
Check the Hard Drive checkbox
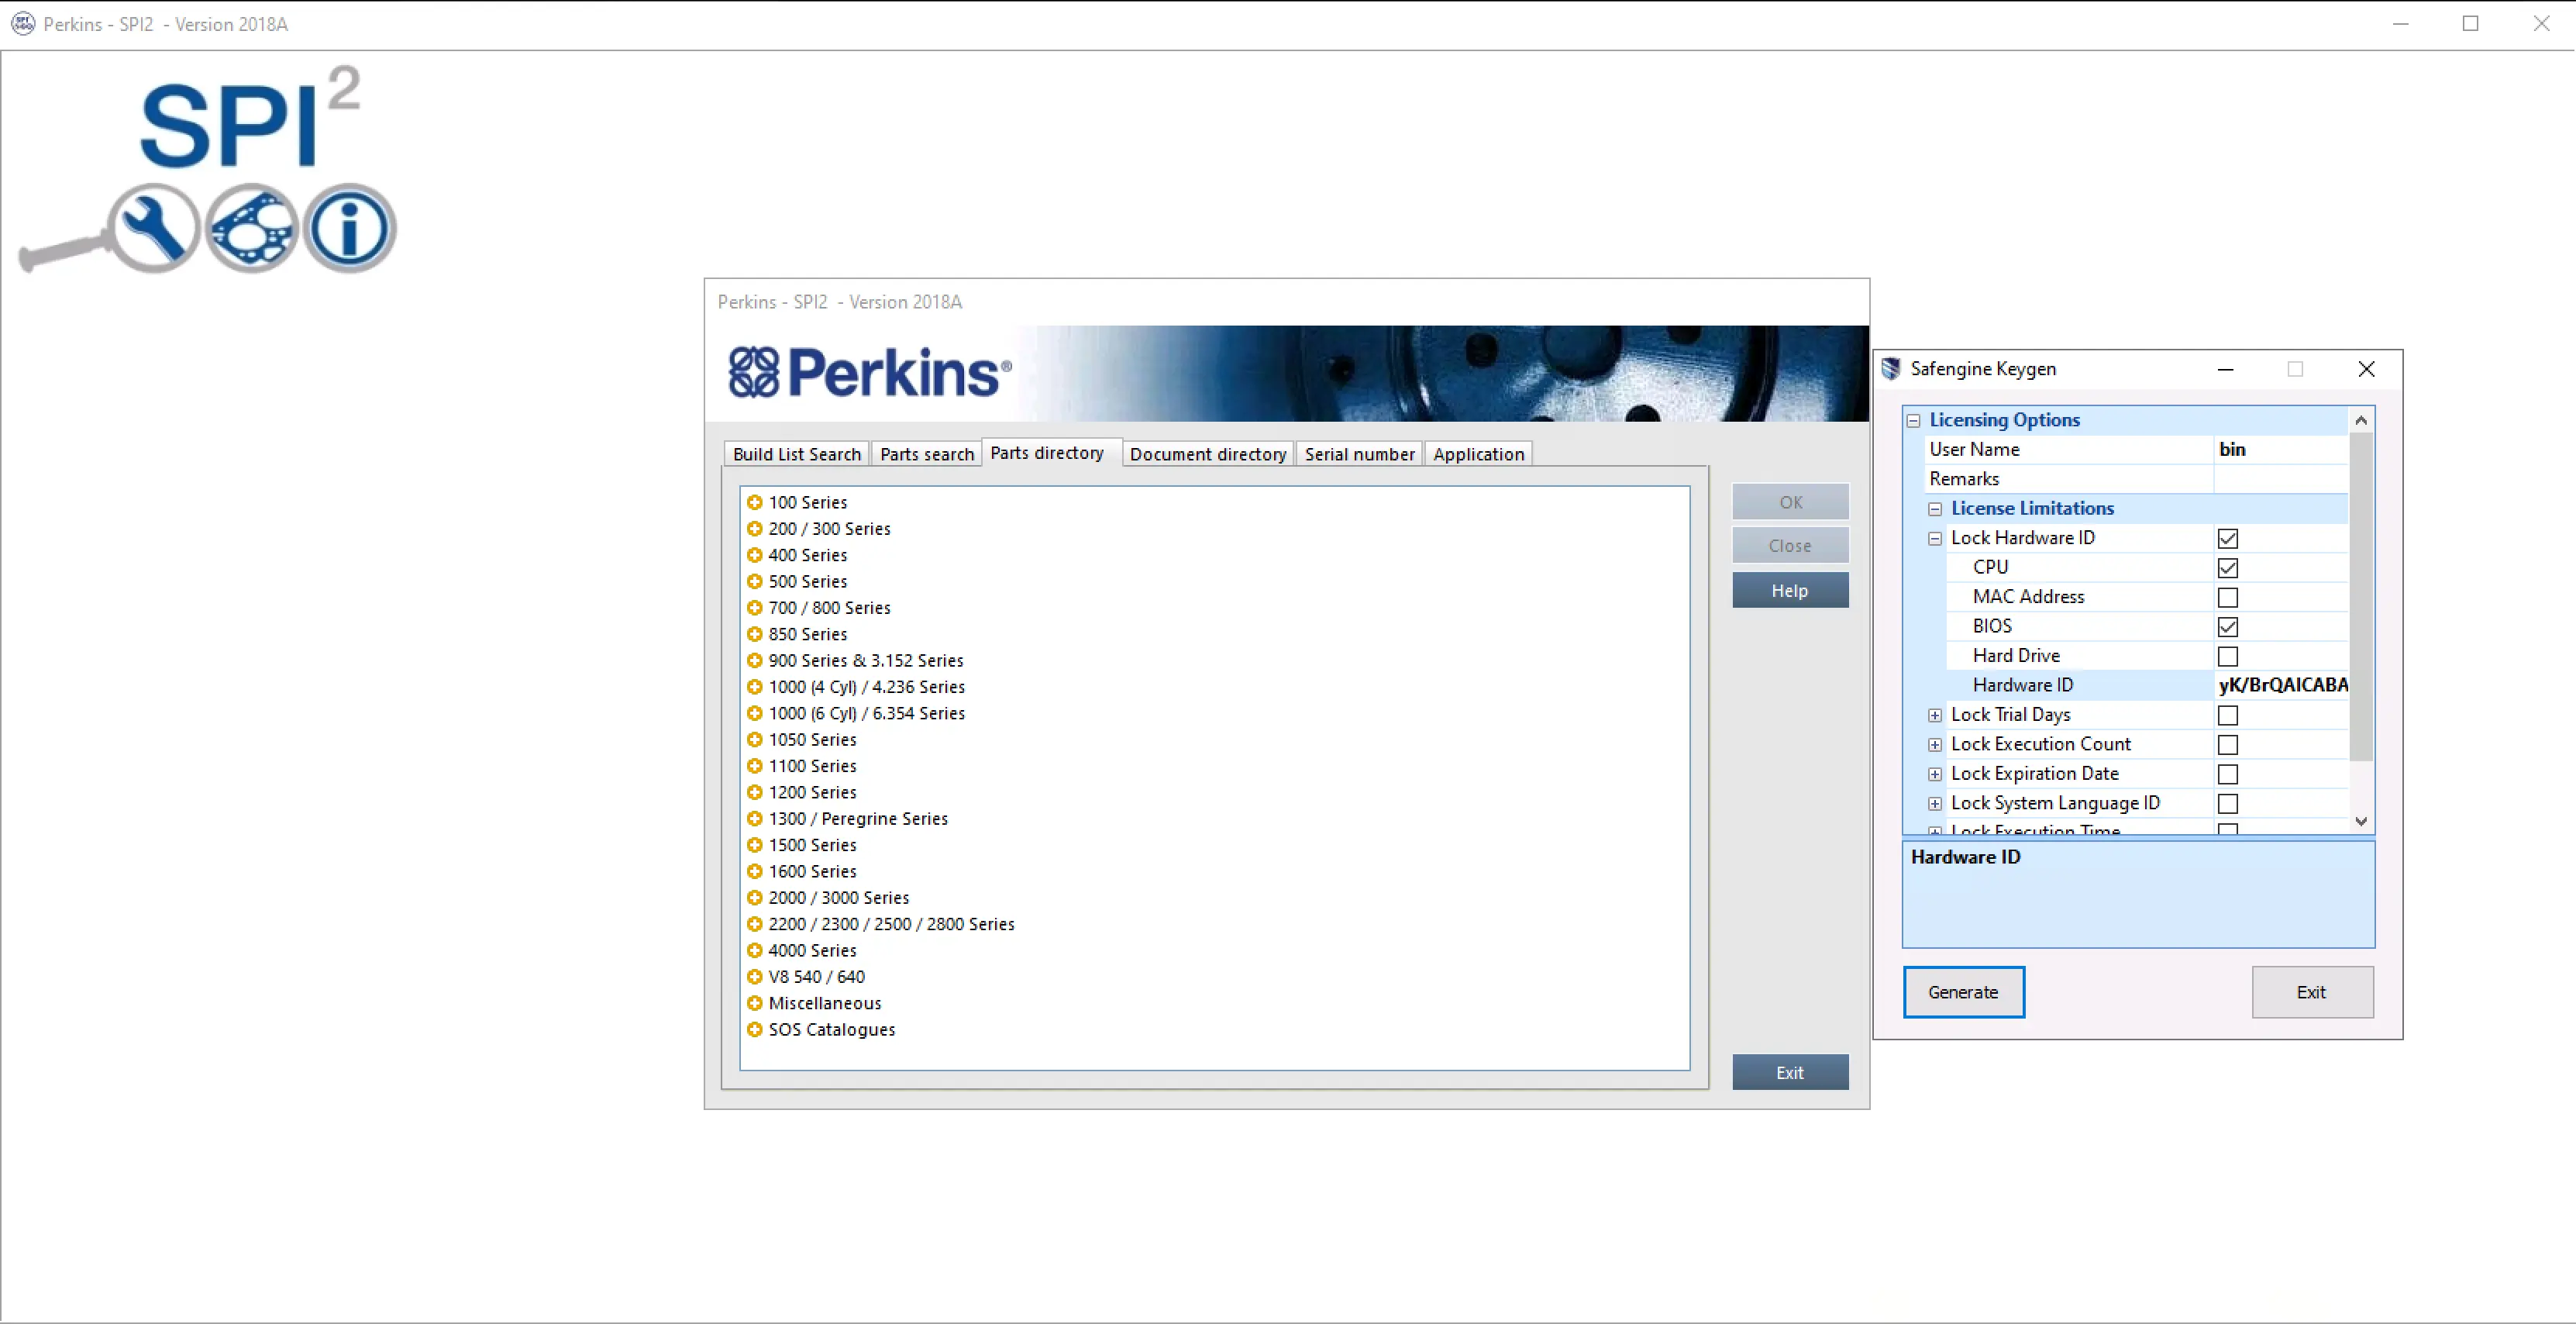click(x=2228, y=656)
